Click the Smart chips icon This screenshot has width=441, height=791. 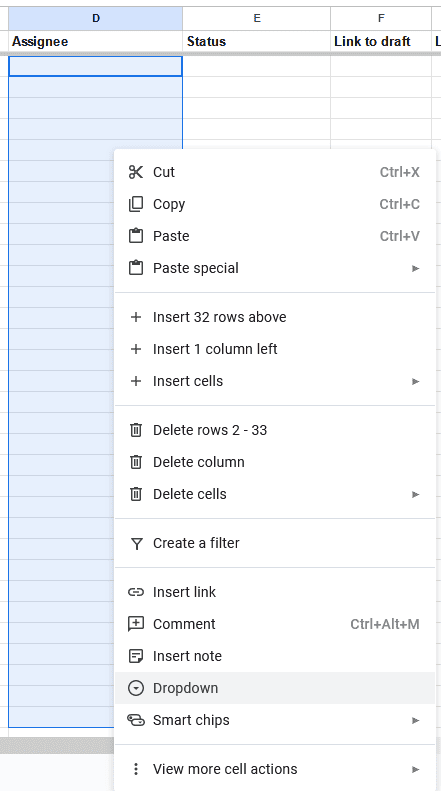click(136, 720)
